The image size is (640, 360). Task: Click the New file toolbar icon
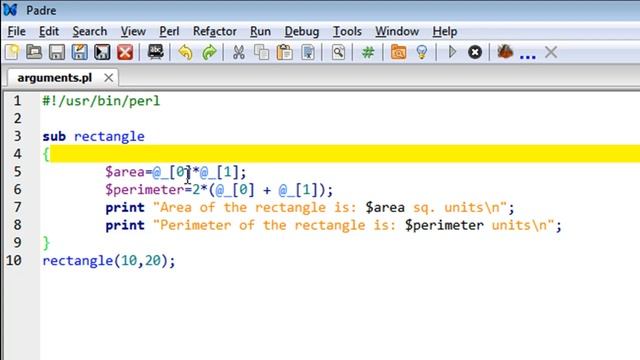pos(12,52)
